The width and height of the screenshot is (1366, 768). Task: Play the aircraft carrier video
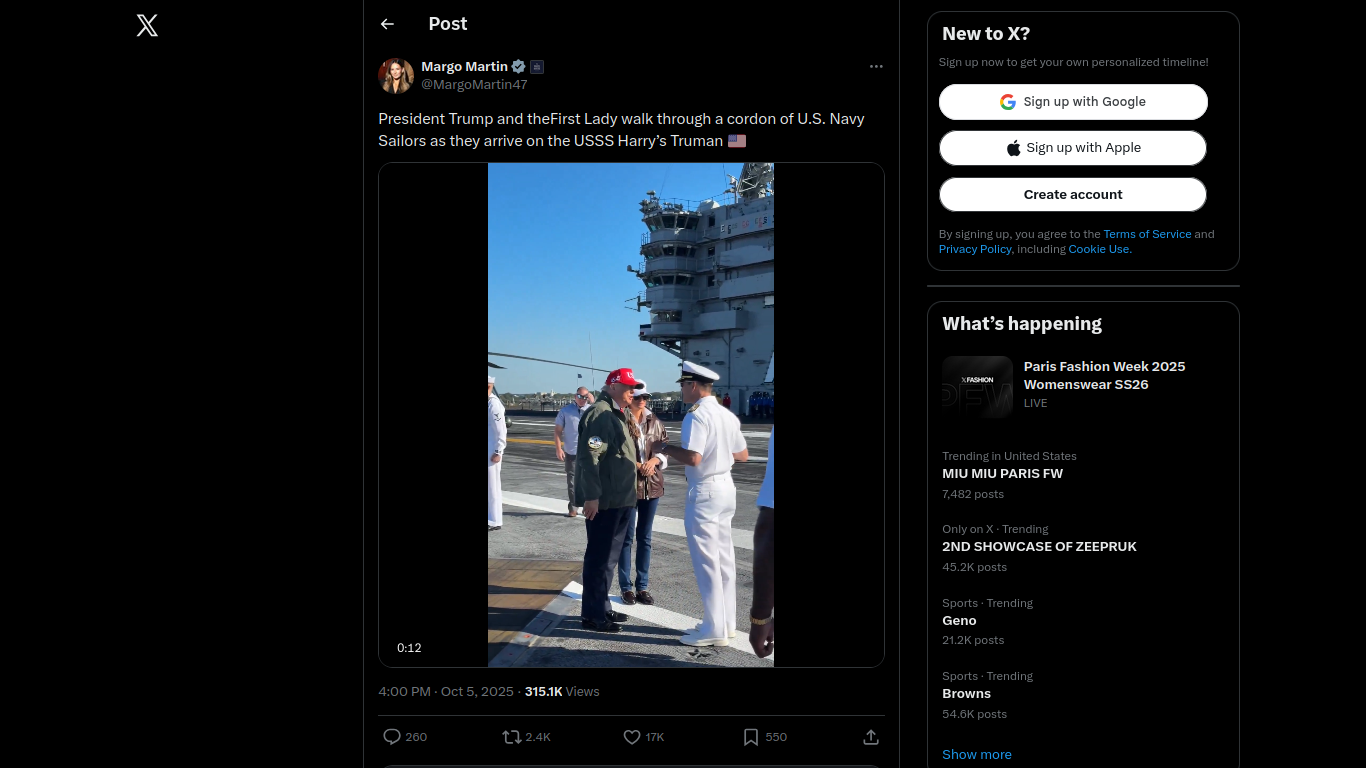point(631,415)
